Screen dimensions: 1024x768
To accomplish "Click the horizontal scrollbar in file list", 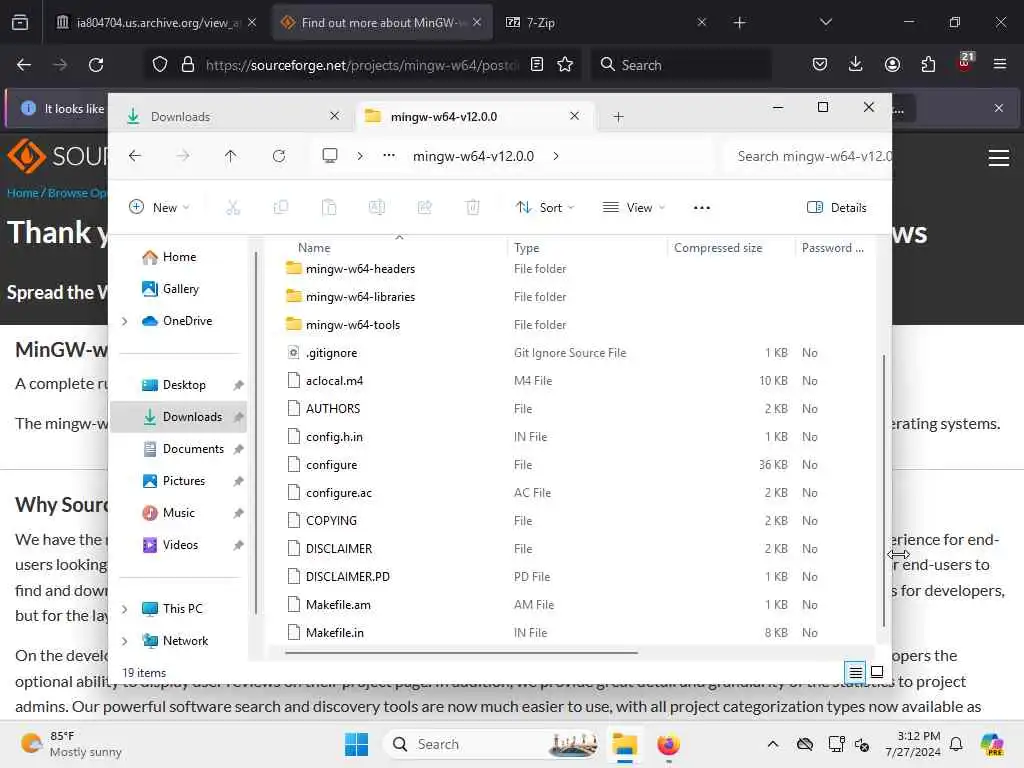I will (461, 652).
